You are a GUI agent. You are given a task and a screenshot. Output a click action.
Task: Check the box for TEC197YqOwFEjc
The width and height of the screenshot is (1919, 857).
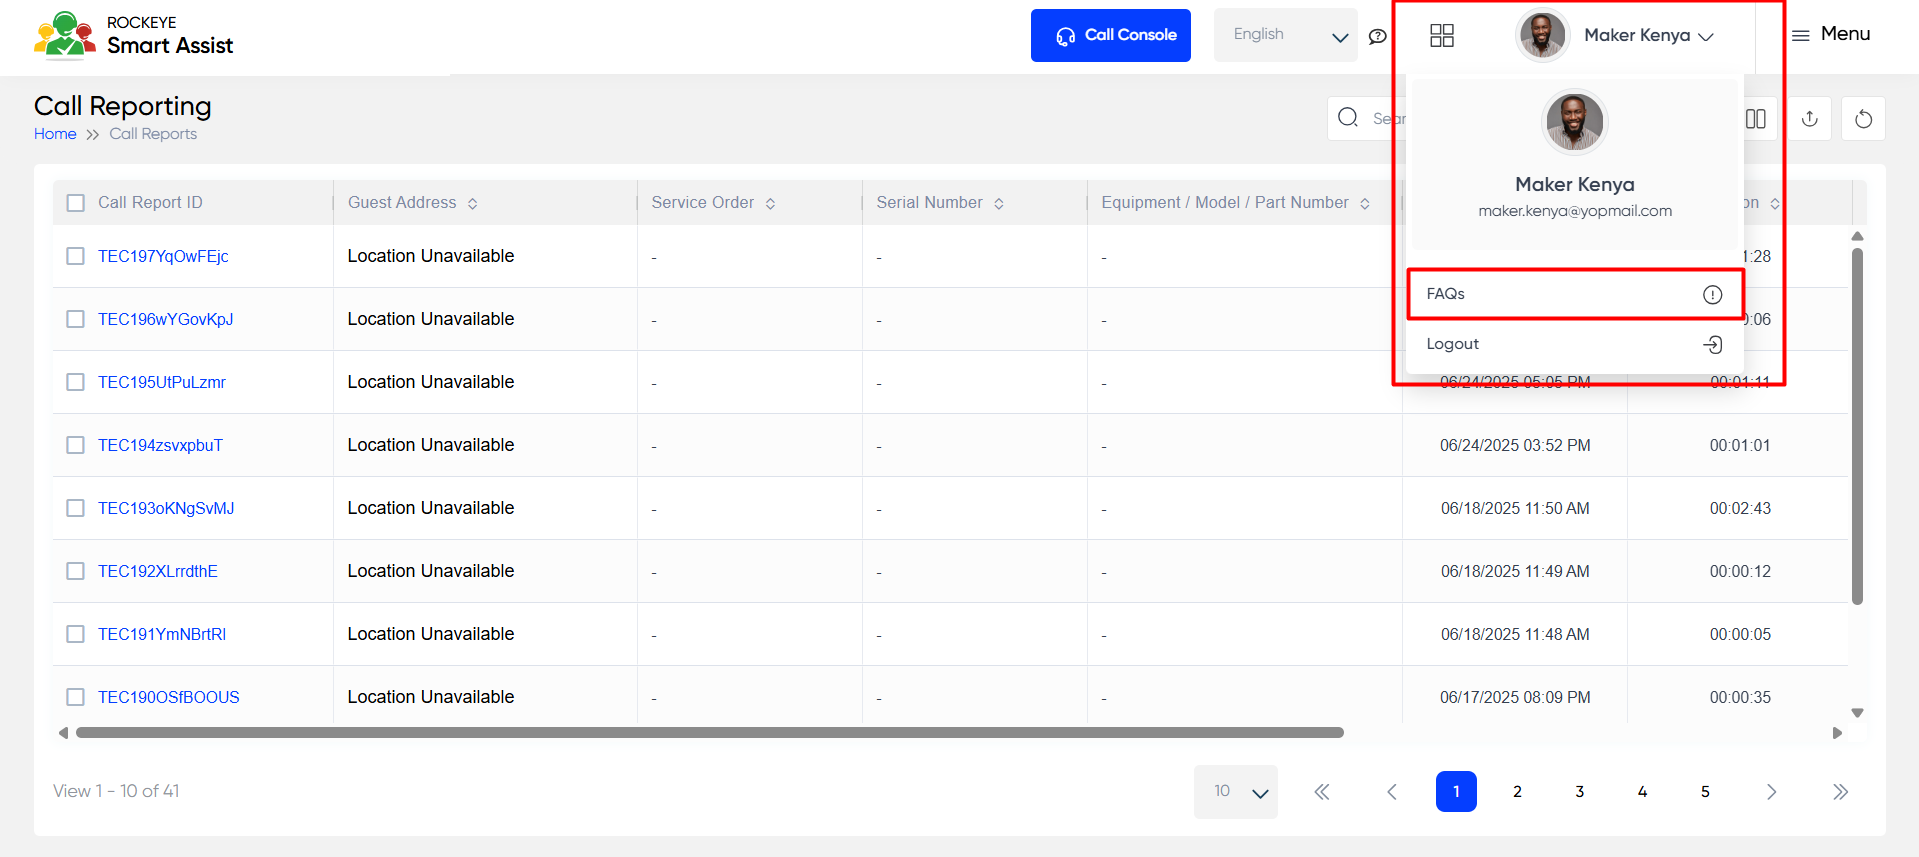coord(76,256)
